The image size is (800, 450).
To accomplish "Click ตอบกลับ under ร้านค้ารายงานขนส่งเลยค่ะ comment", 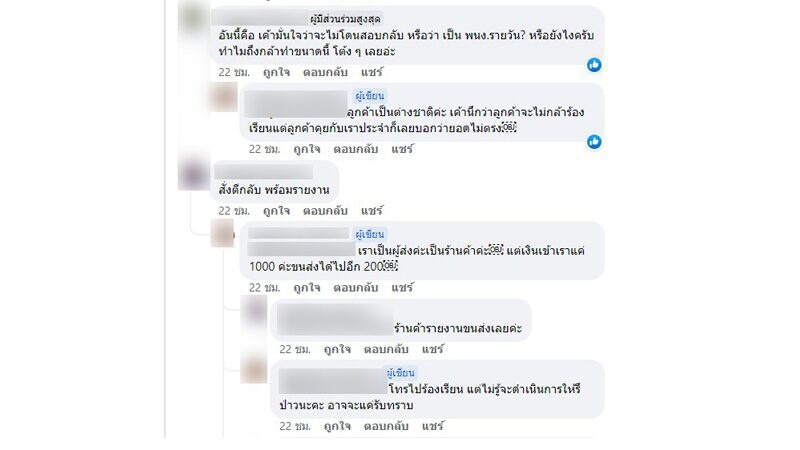I will [x=386, y=349].
